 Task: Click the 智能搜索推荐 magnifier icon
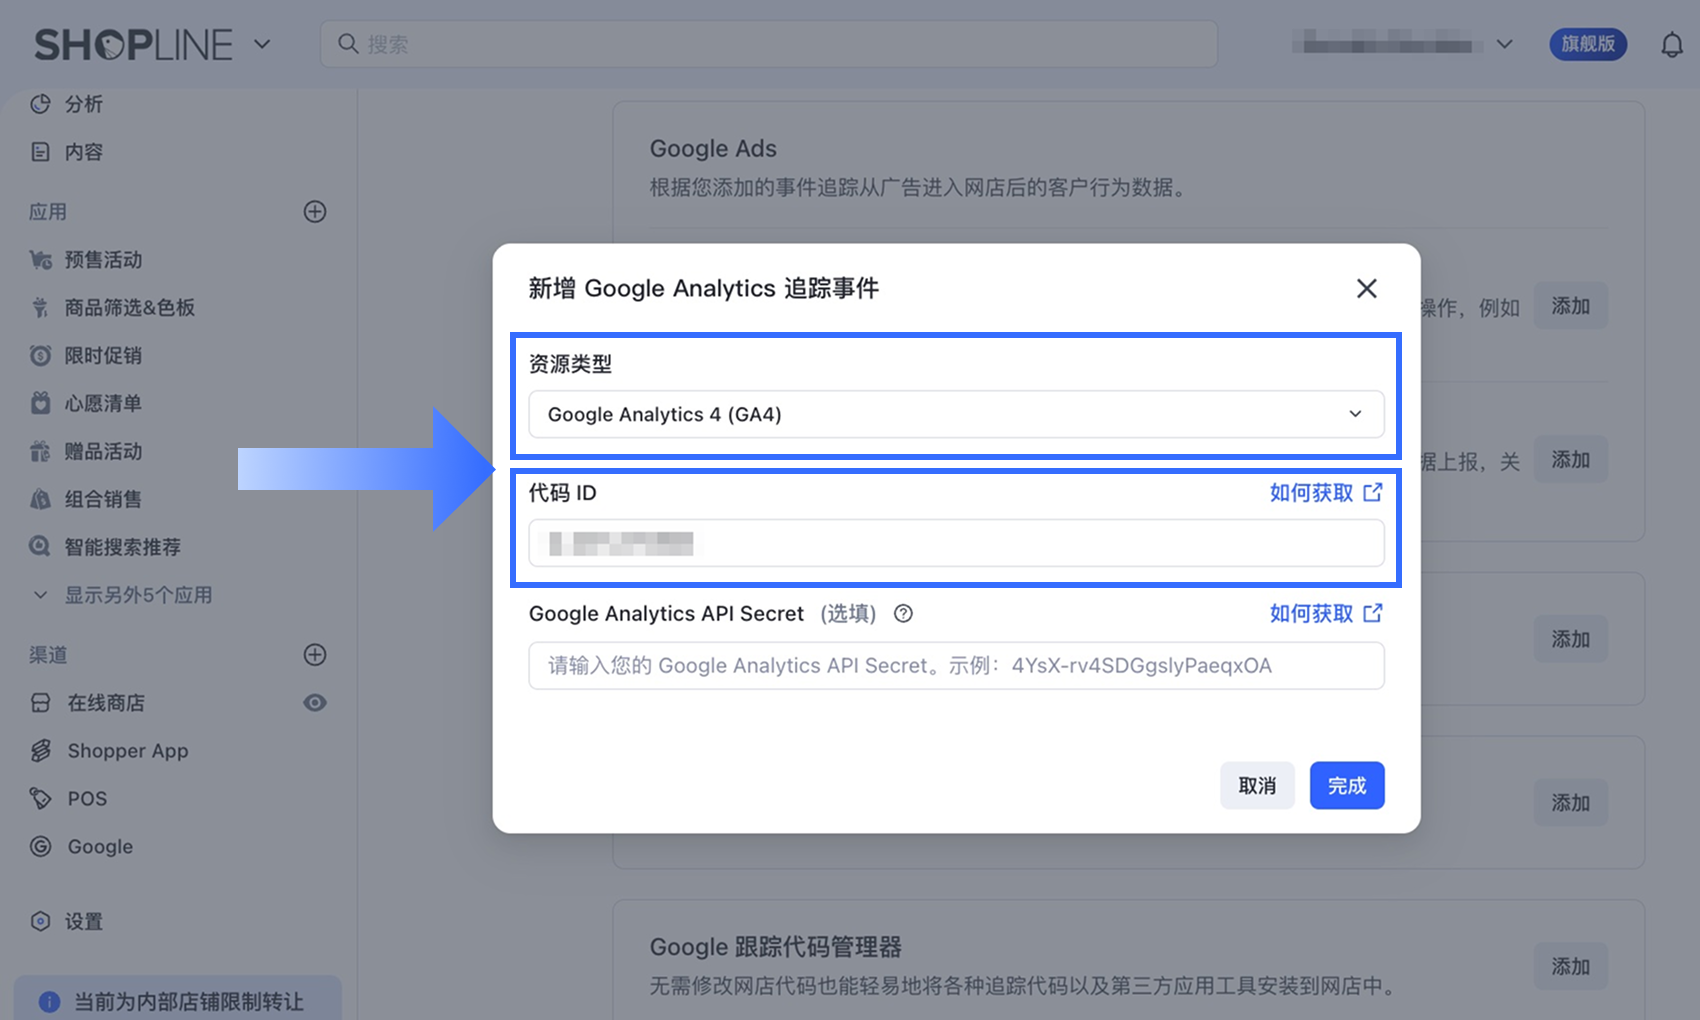click(40, 547)
